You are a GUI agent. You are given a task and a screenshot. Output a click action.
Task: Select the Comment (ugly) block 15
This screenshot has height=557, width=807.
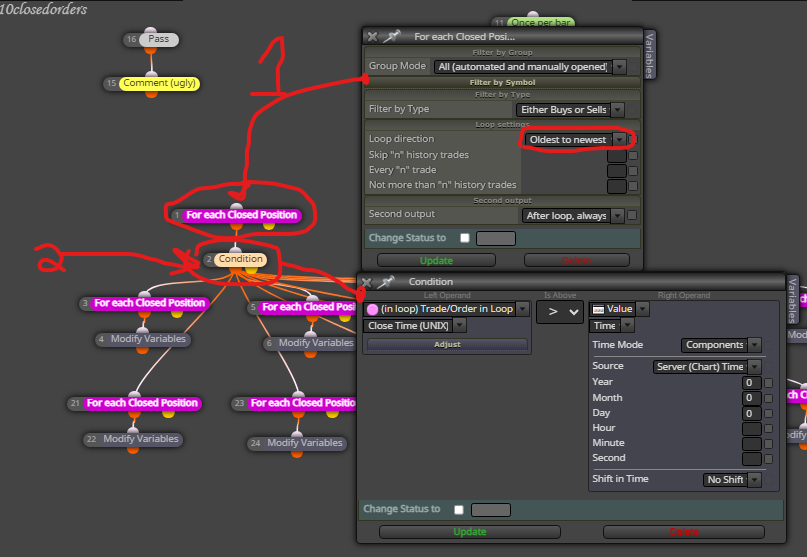pos(159,83)
